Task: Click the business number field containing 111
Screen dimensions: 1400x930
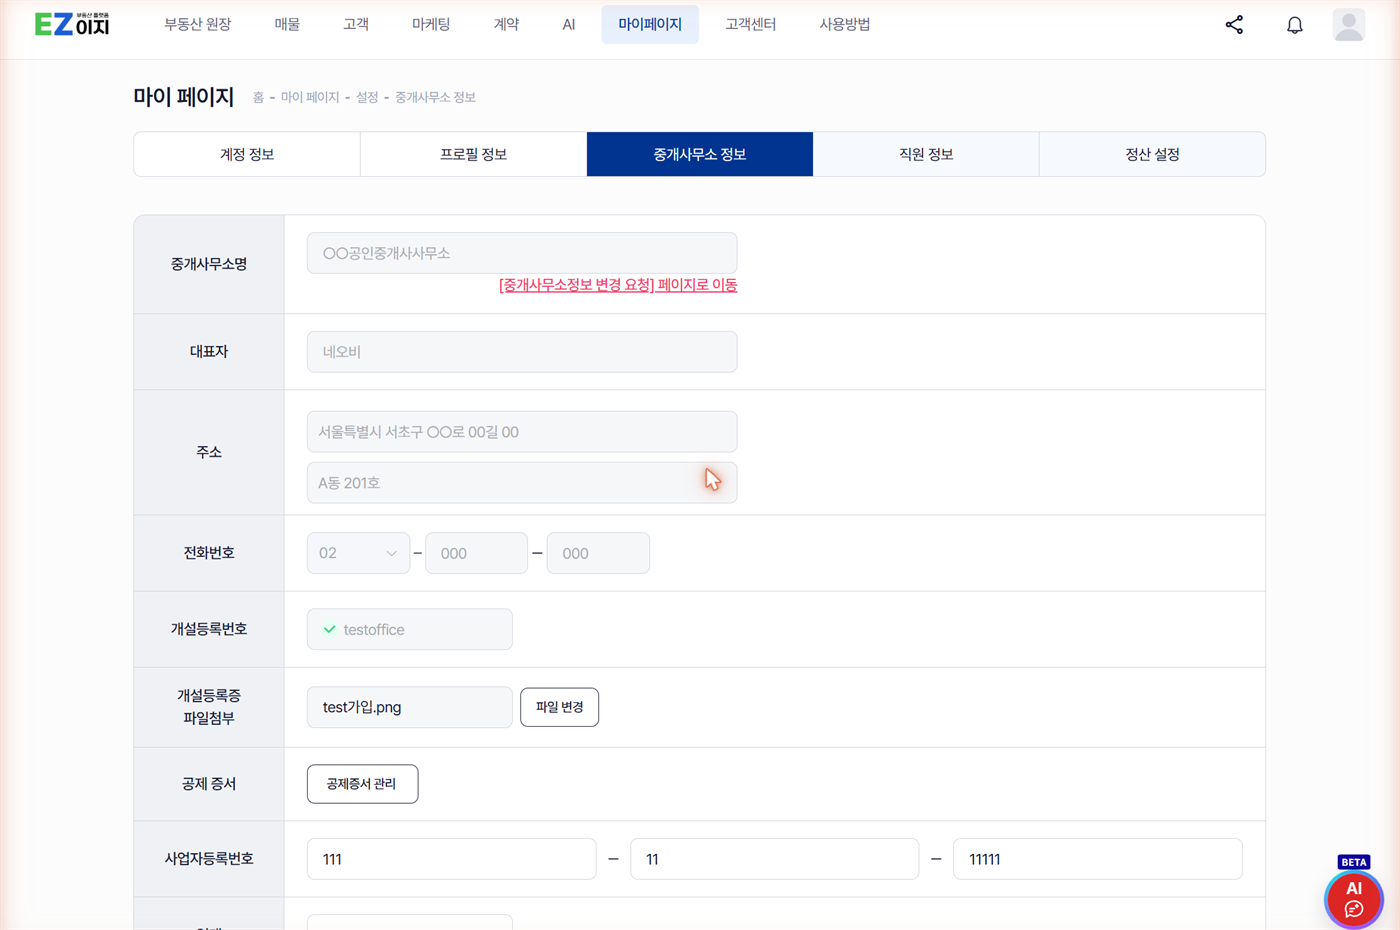Action: [x=451, y=859]
